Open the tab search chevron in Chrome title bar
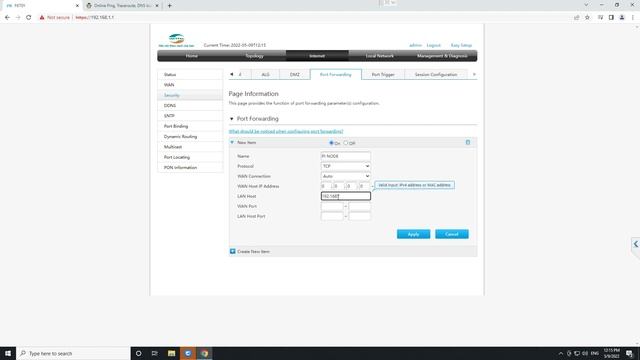 tap(586, 5)
